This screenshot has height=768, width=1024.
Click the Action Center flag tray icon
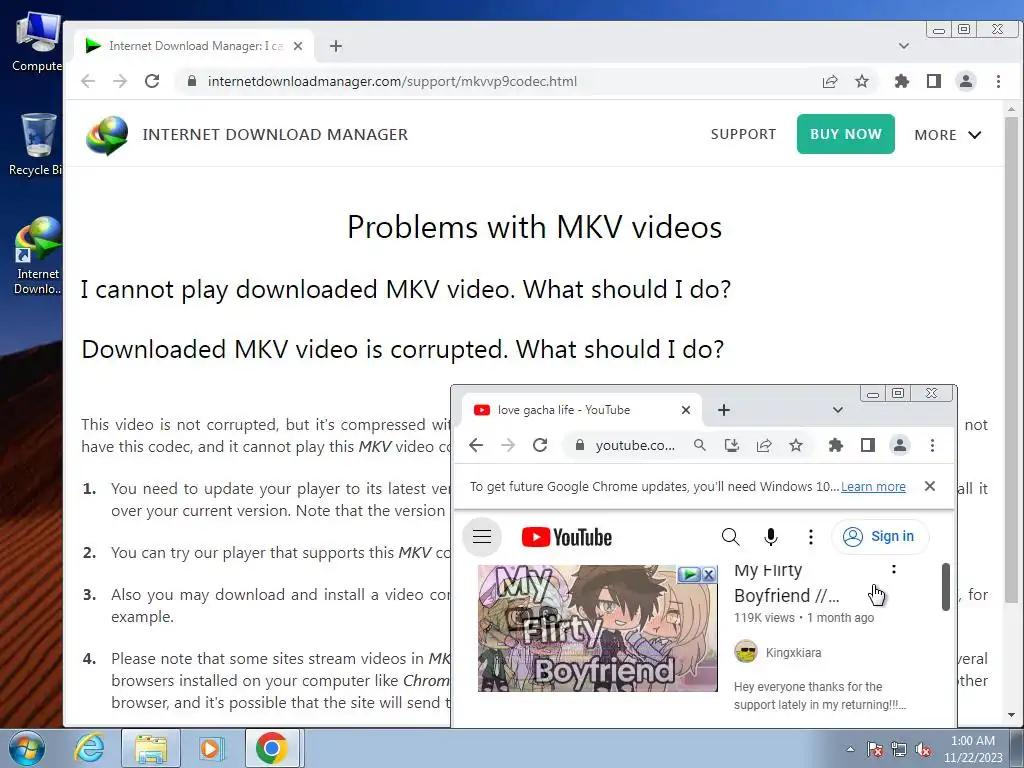pos(875,749)
